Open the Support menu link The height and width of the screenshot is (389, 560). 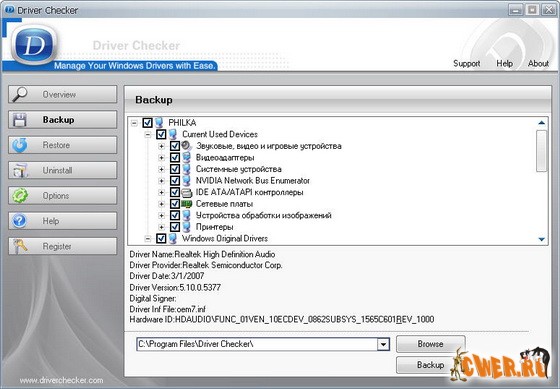point(466,63)
